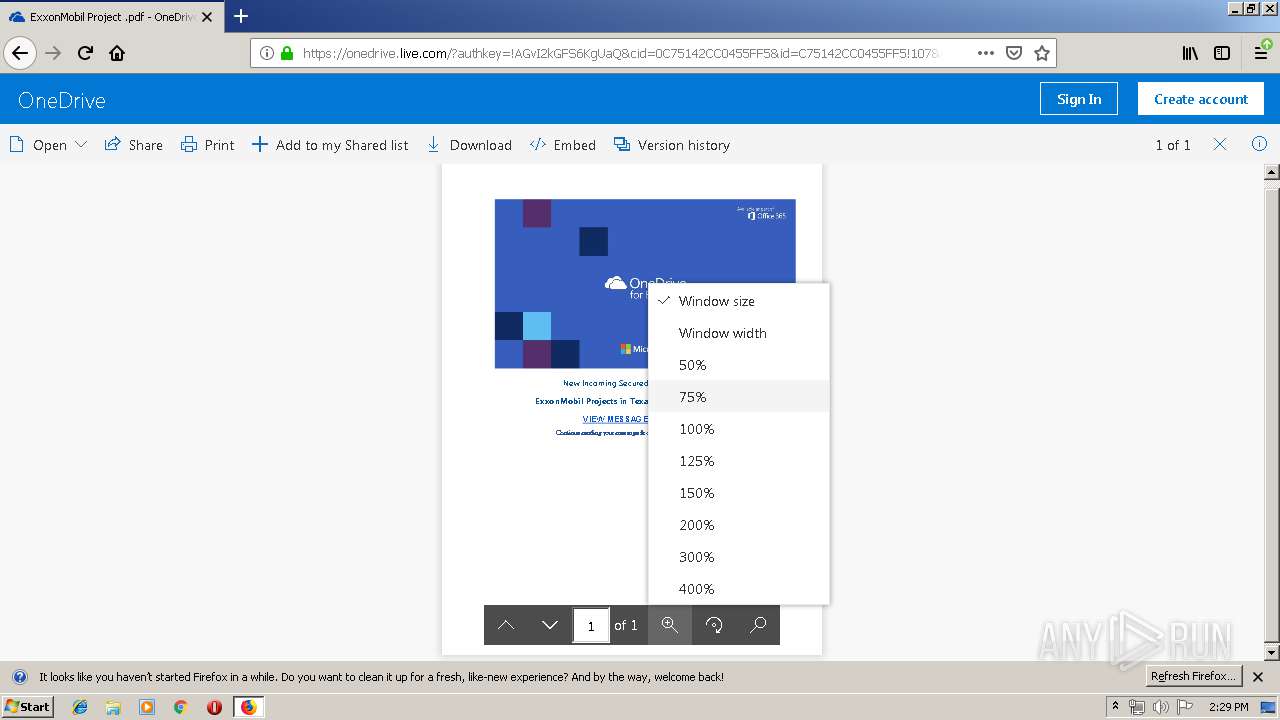The image size is (1280, 720).
Task: Dismiss the Firefox refresh notification
Action: pyautogui.click(x=1258, y=677)
